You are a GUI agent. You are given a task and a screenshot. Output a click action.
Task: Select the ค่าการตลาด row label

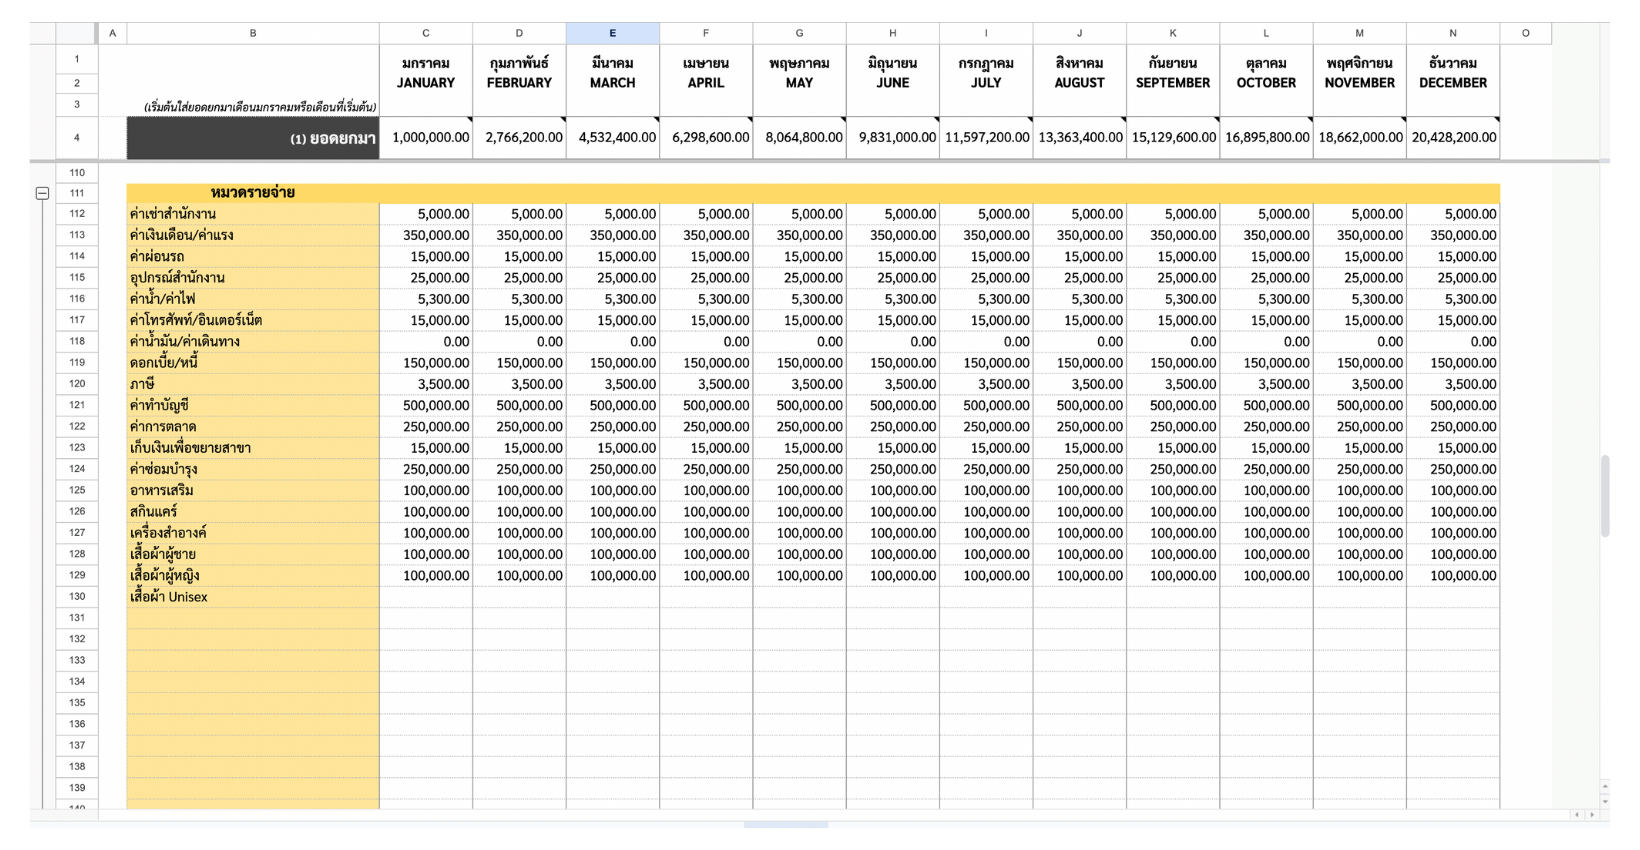[253, 427]
